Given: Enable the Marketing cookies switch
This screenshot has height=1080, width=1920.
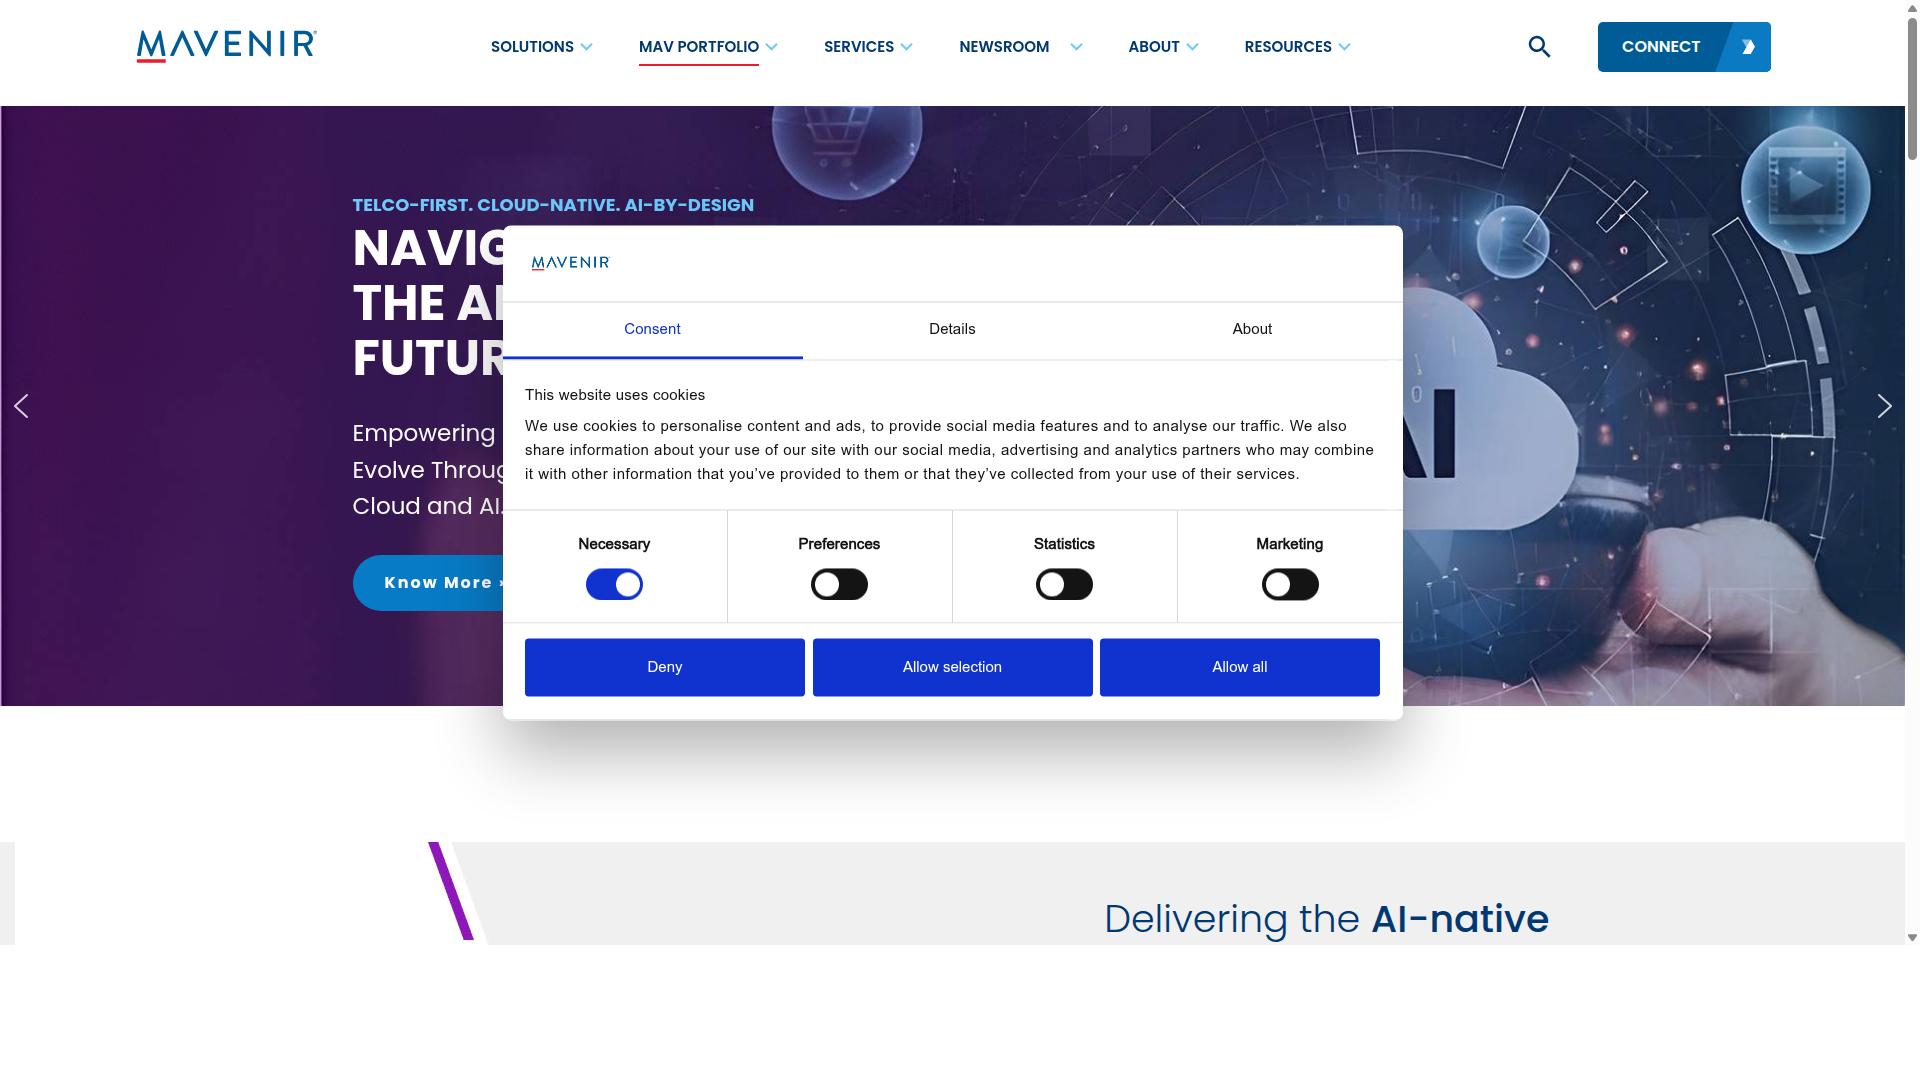Looking at the screenshot, I should coord(1290,584).
